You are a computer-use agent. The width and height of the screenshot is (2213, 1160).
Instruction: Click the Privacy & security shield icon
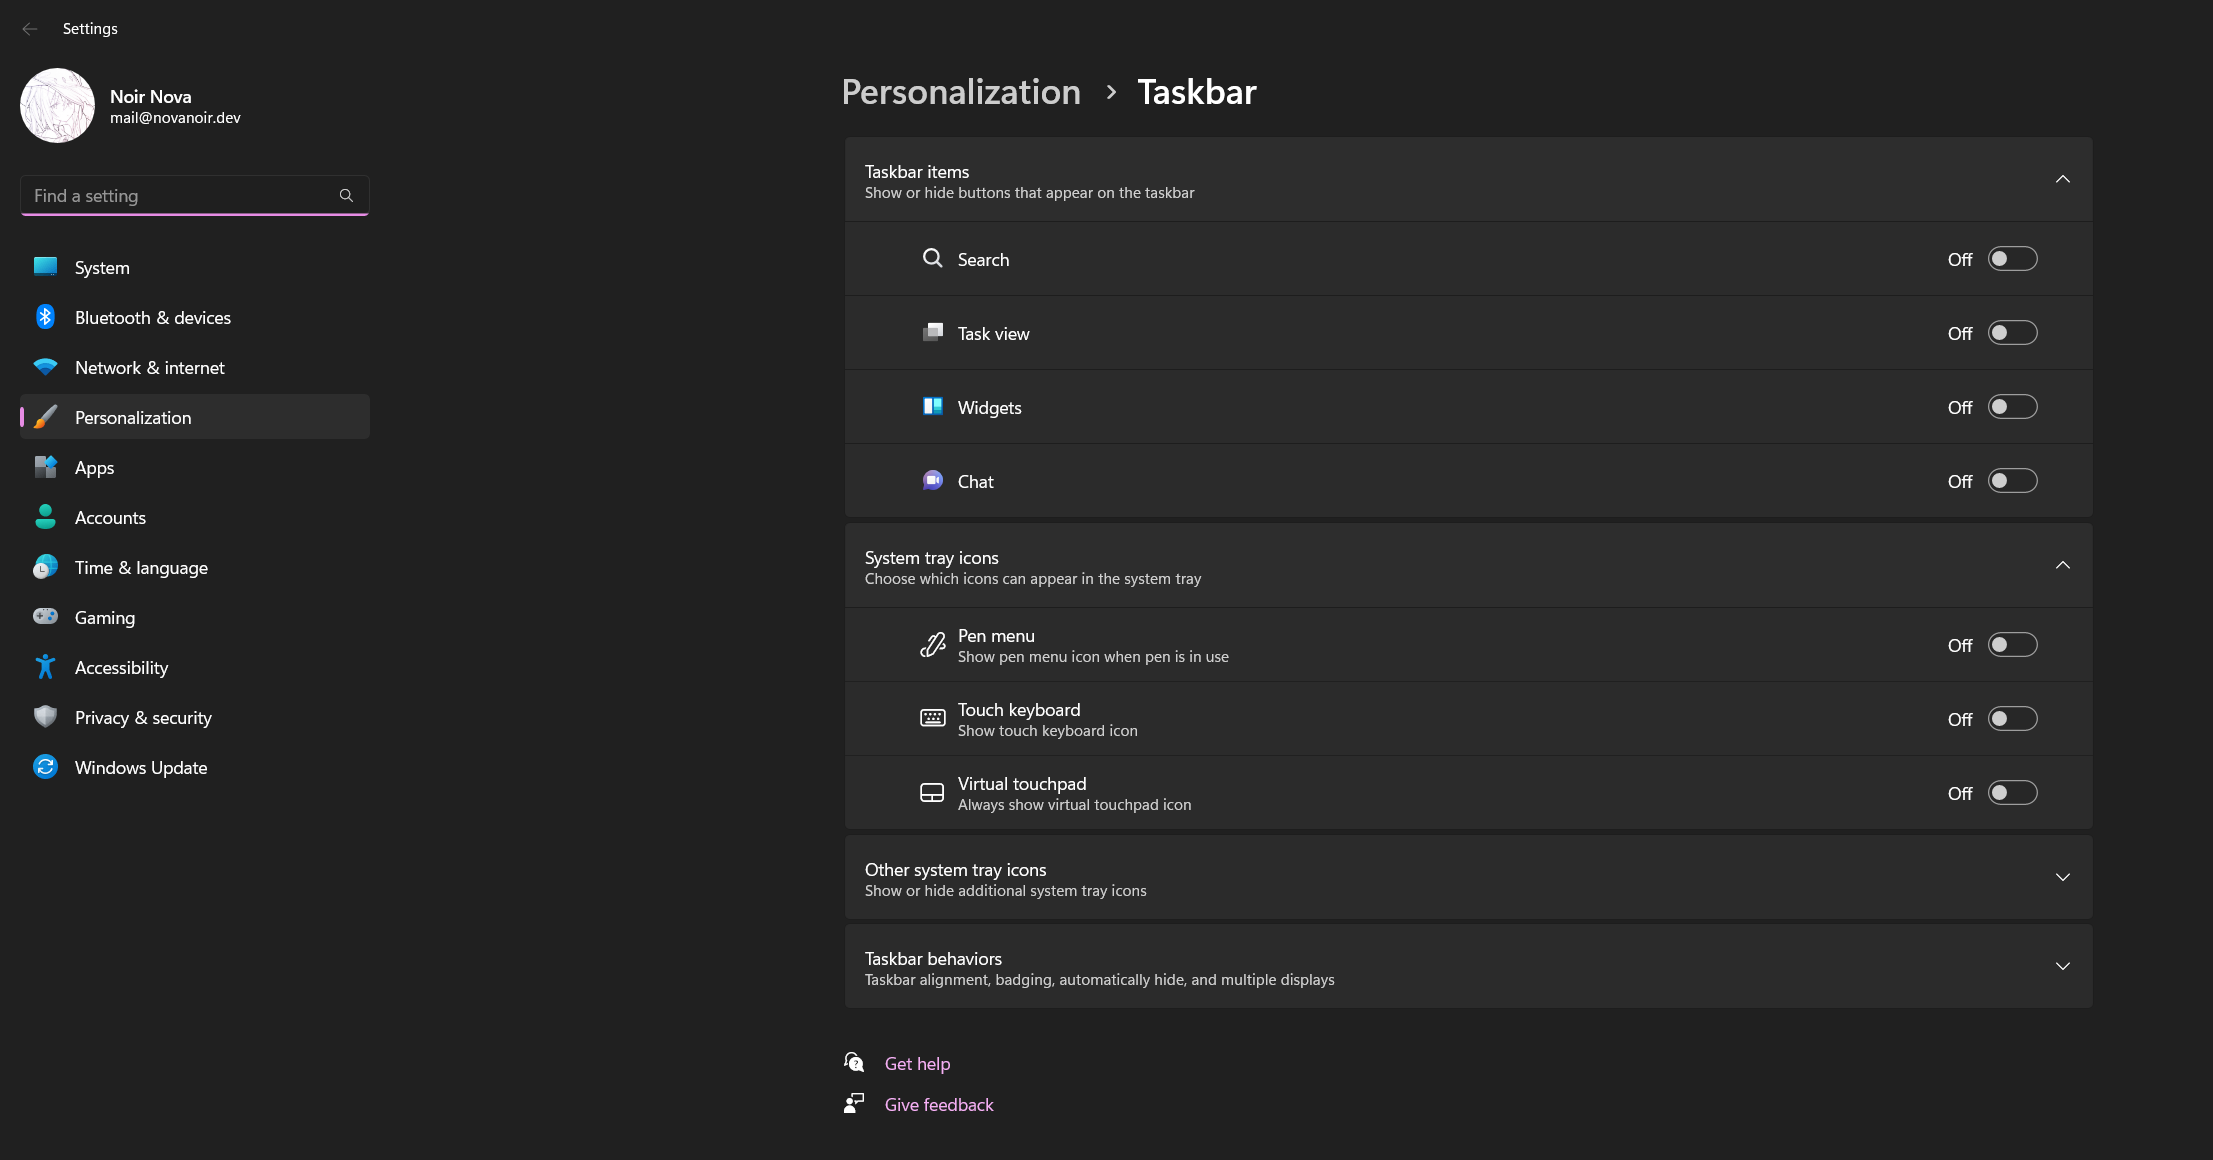(45, 717)
